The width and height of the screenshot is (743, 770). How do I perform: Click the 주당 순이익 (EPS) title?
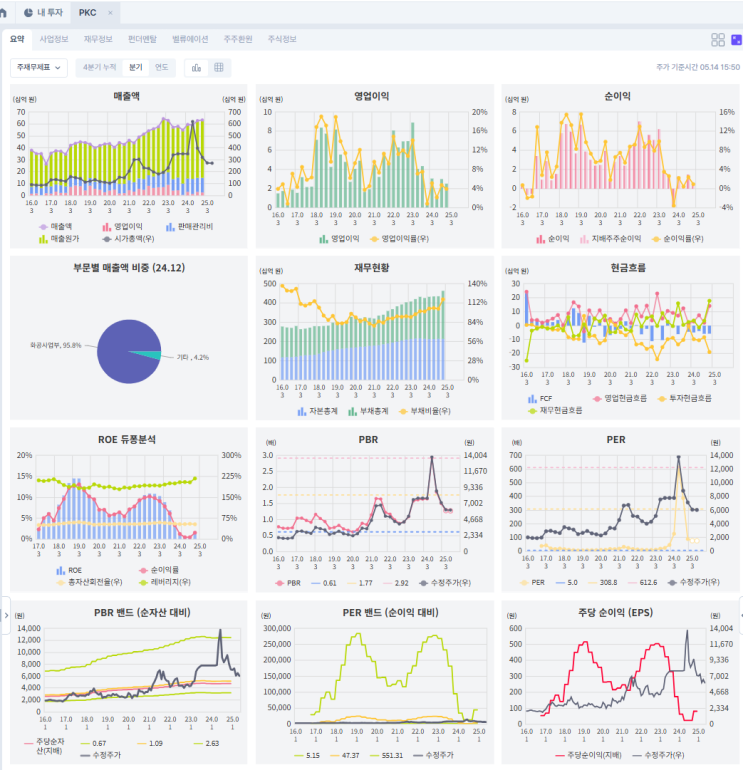tap(615, 612)
